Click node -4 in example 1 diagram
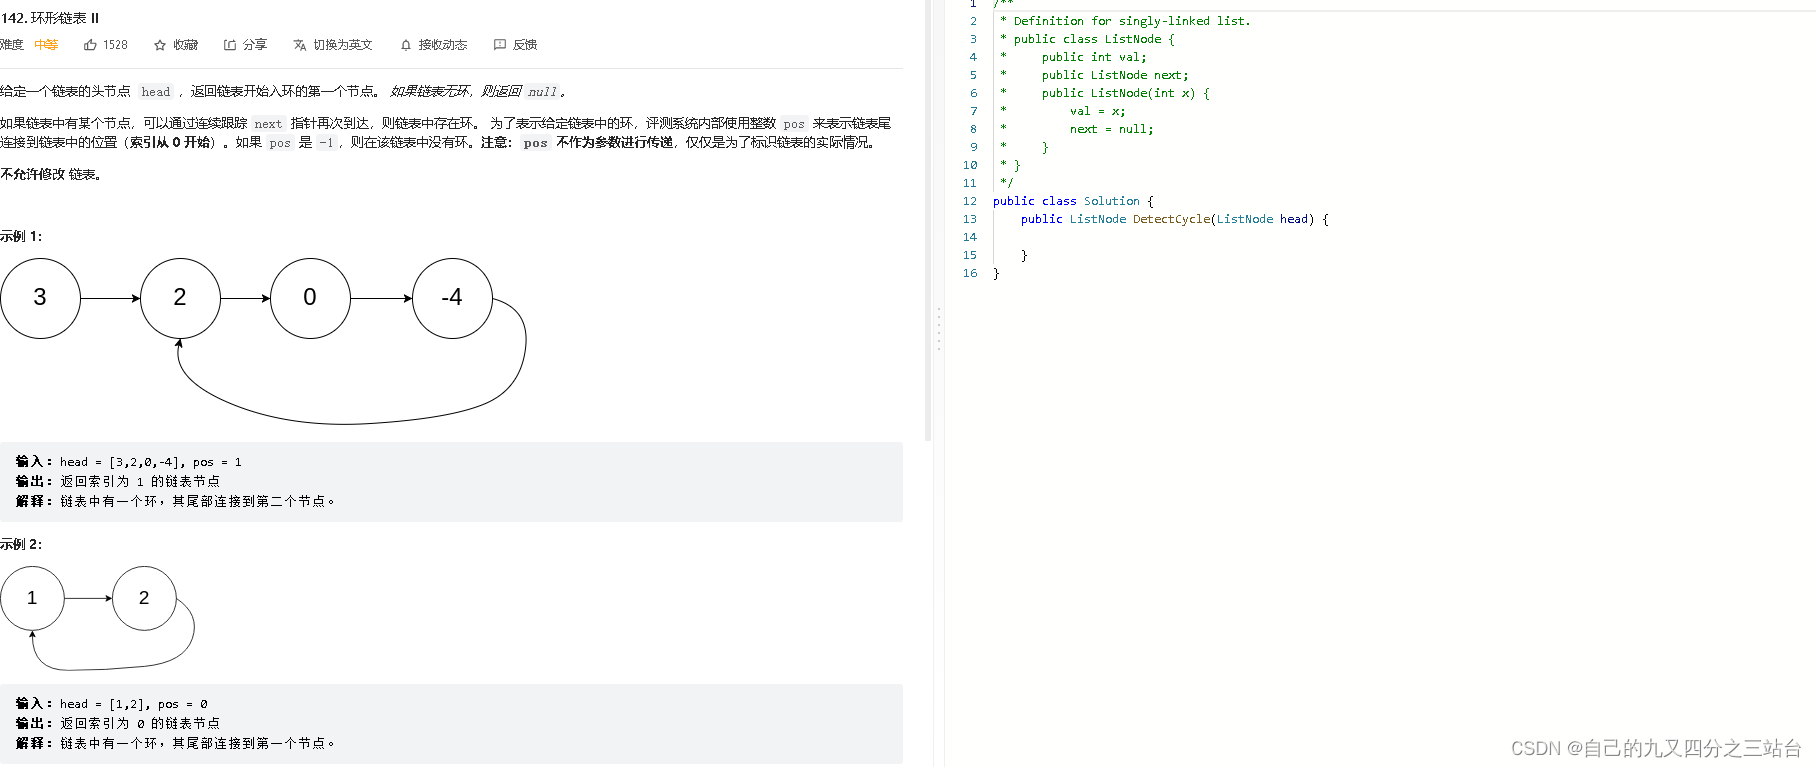Viewport: 1816px width, 767px height. (x=452, y=298)
